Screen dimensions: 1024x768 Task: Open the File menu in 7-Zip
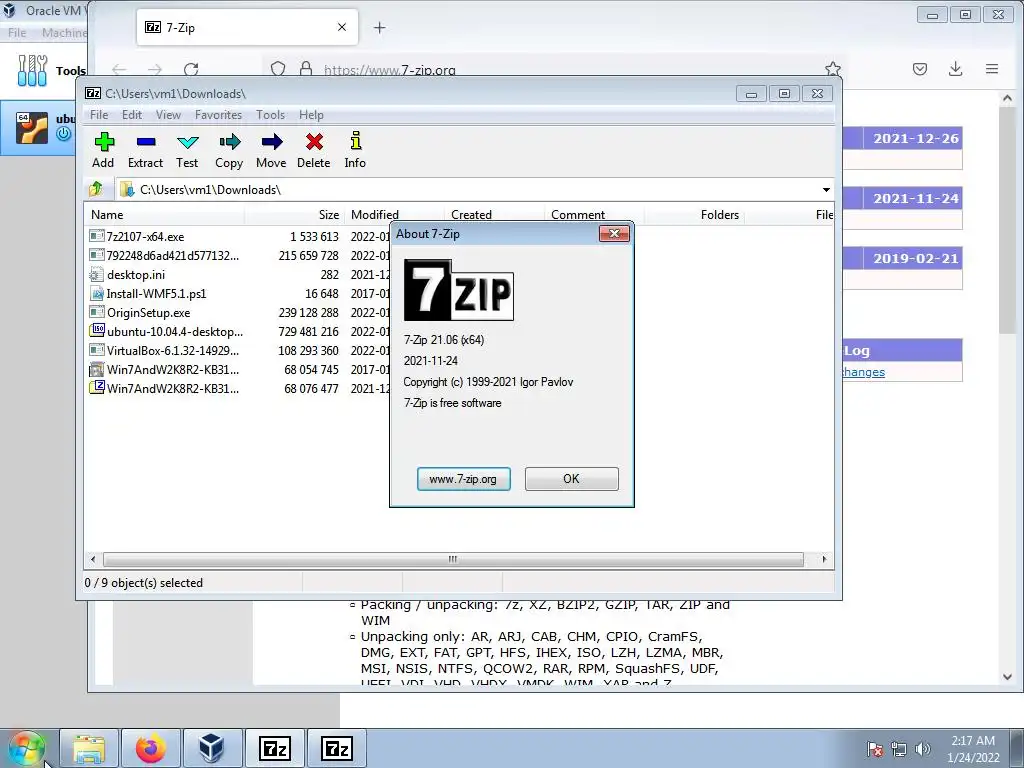pyautogui.click(x=99, y=115)
